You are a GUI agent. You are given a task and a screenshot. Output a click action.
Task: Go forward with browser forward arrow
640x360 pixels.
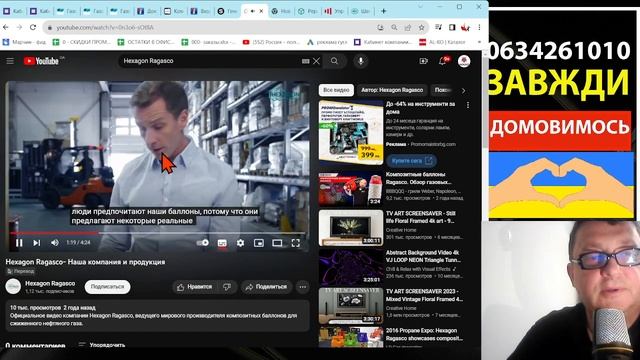pyautogui.click(x=19, y=27)
